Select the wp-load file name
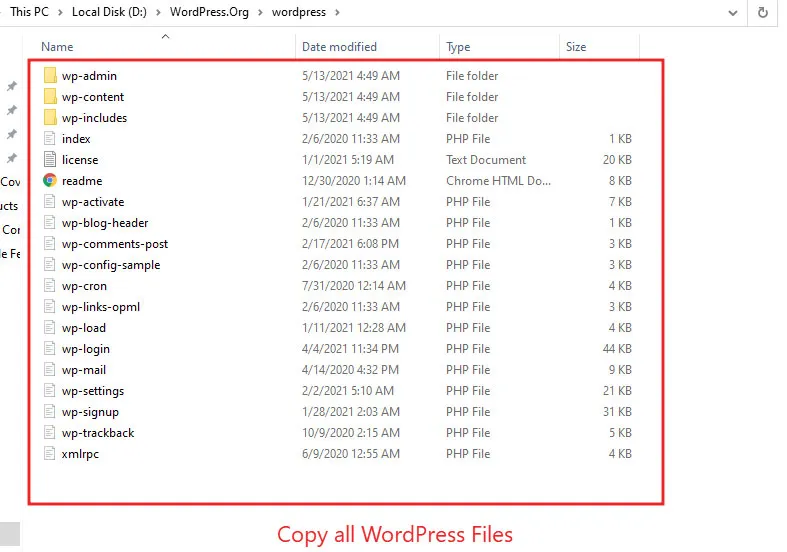 coord(84,328)
